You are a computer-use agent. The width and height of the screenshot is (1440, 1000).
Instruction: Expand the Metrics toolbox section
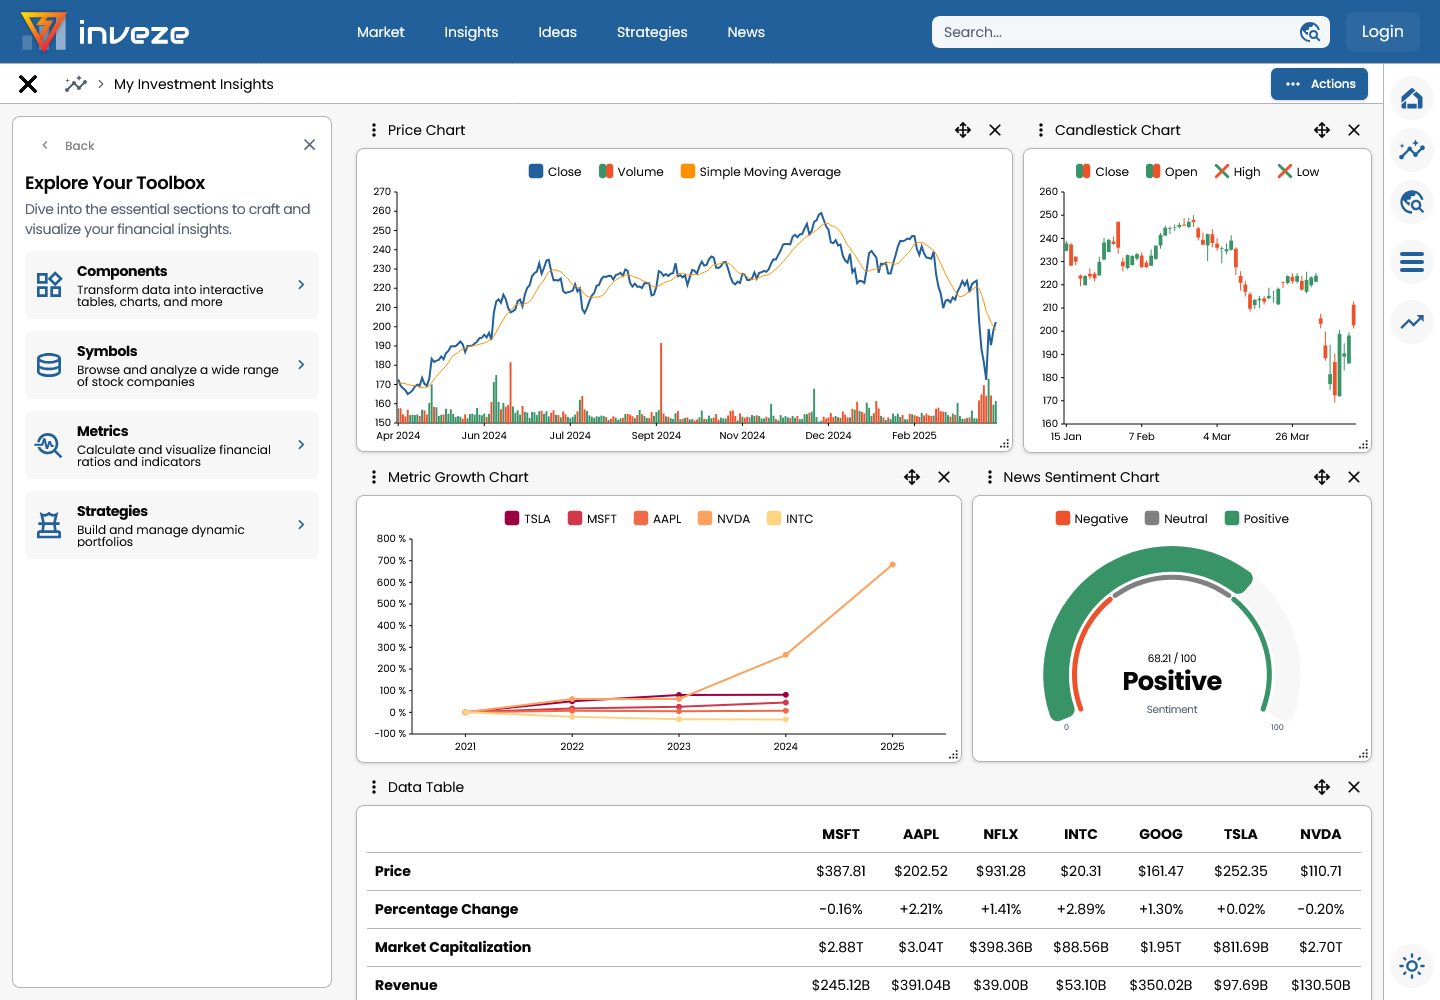172,445
